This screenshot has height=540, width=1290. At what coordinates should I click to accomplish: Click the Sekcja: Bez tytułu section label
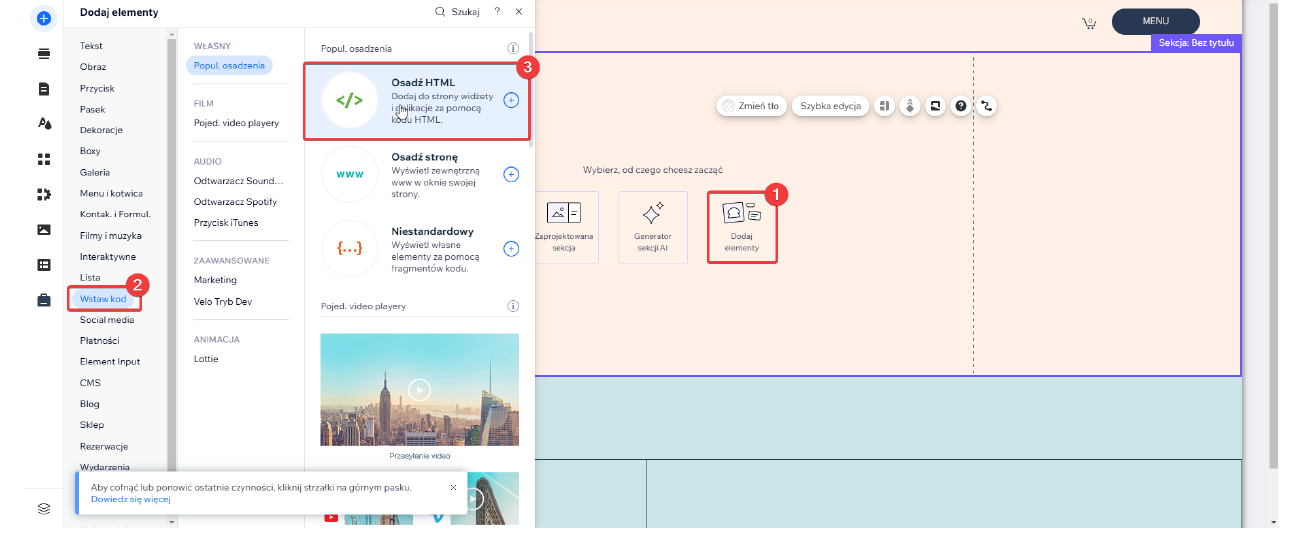pos(1196,43)
